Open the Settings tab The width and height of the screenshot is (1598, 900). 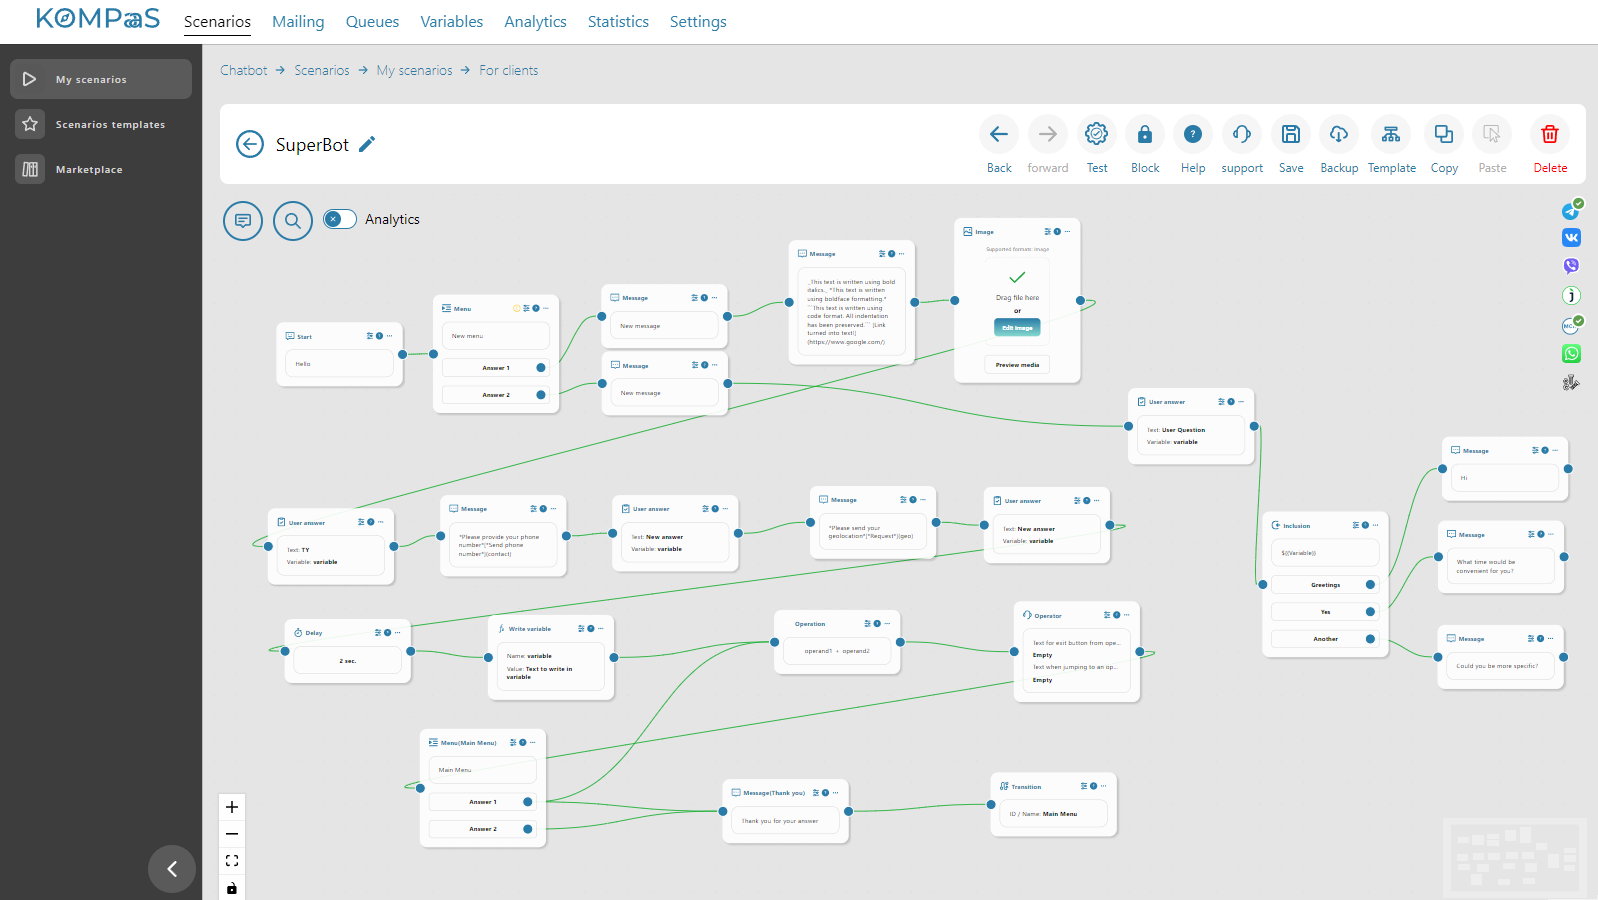[698, 22]
